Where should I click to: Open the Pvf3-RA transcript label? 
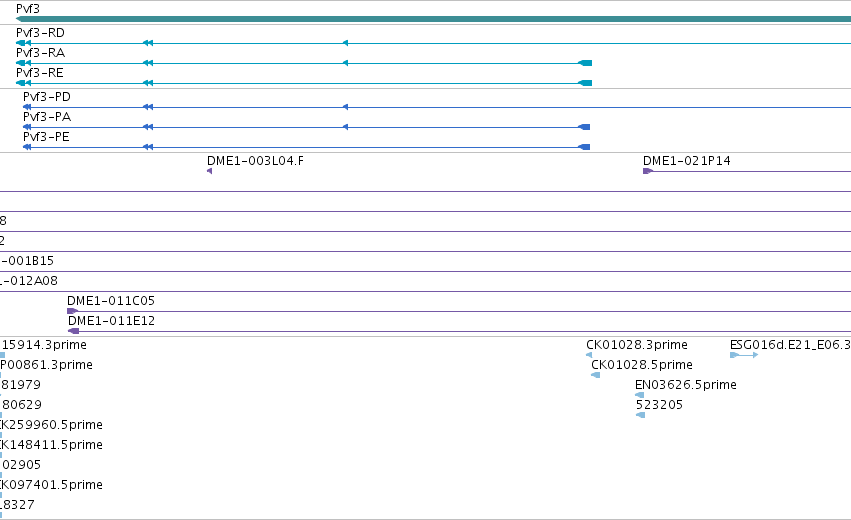click(x=40, y=53)
